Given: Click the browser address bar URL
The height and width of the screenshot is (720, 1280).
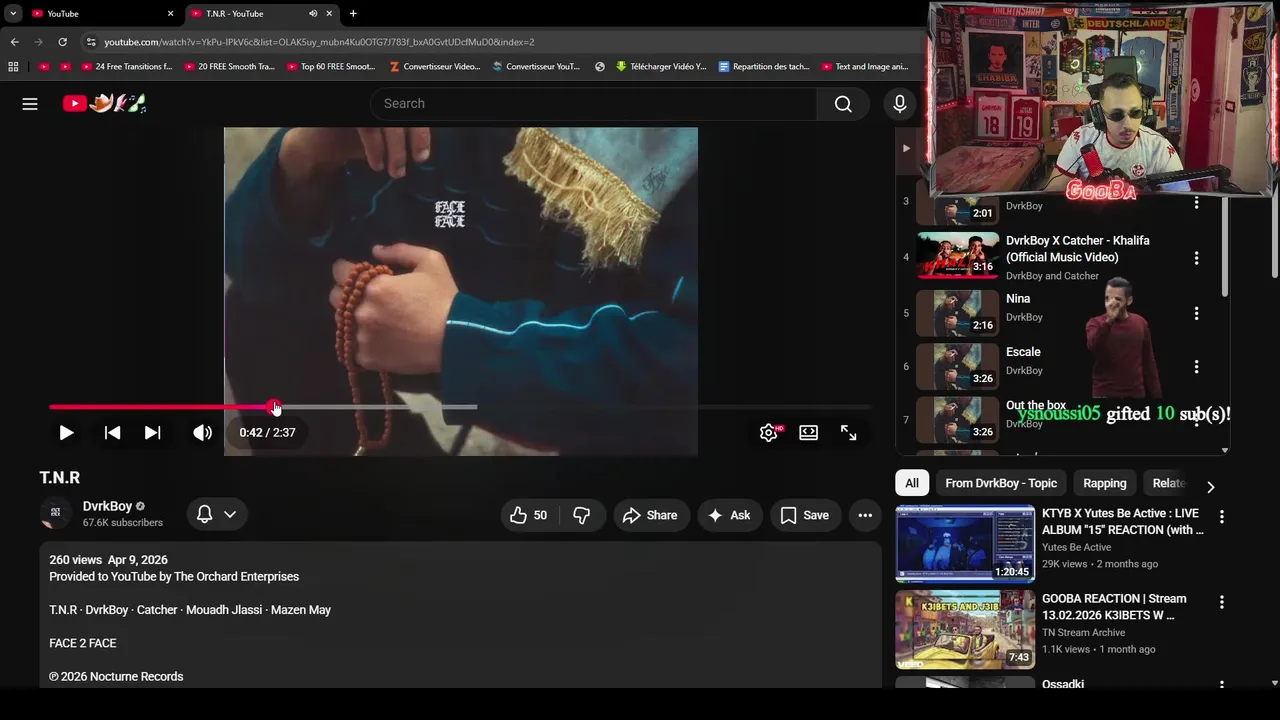Looking at the screenshot, I should click(x=319, y=42).
